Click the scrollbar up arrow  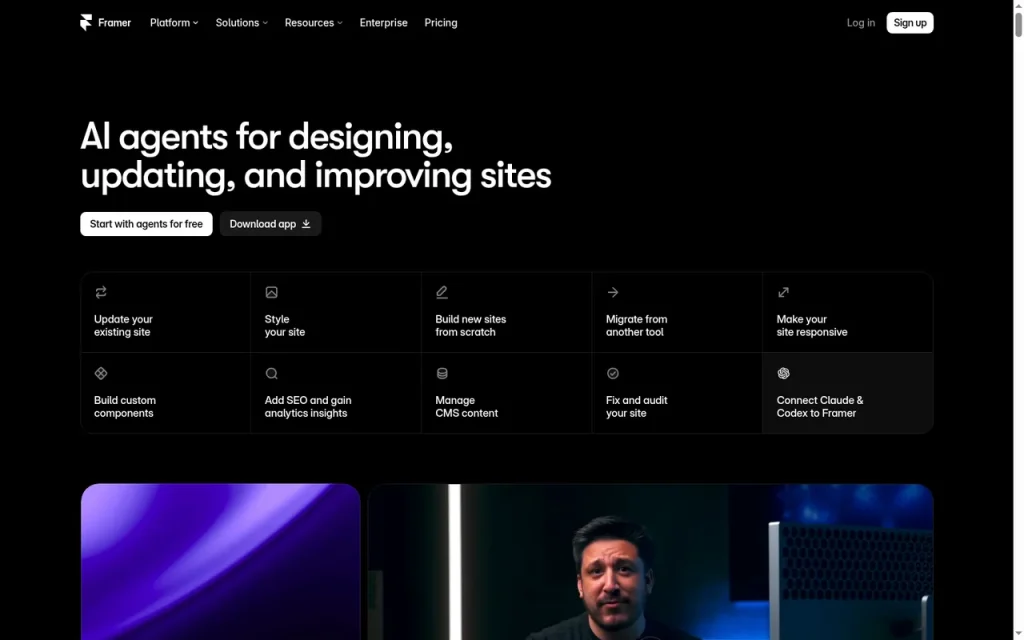pos(1018,5)
